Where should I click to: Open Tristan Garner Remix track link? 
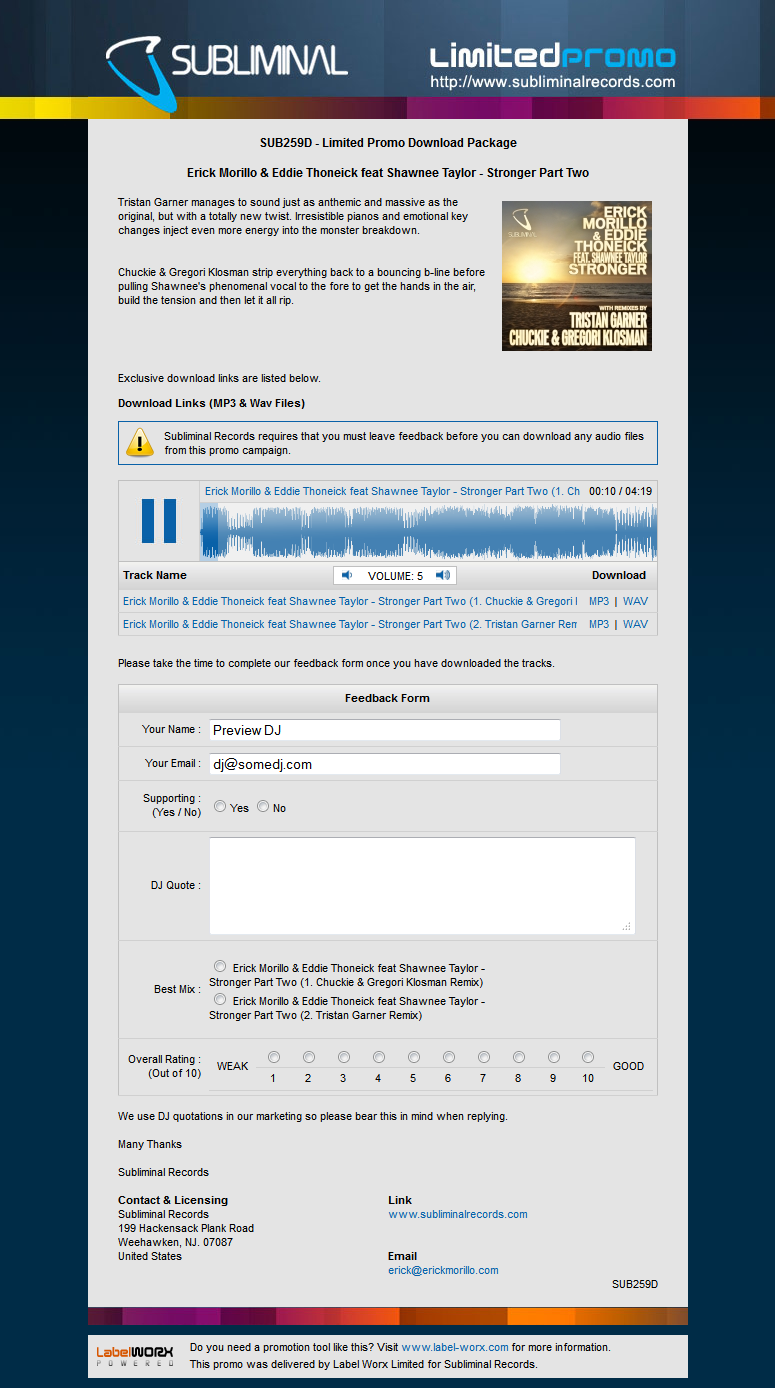[x=350, y=624]
